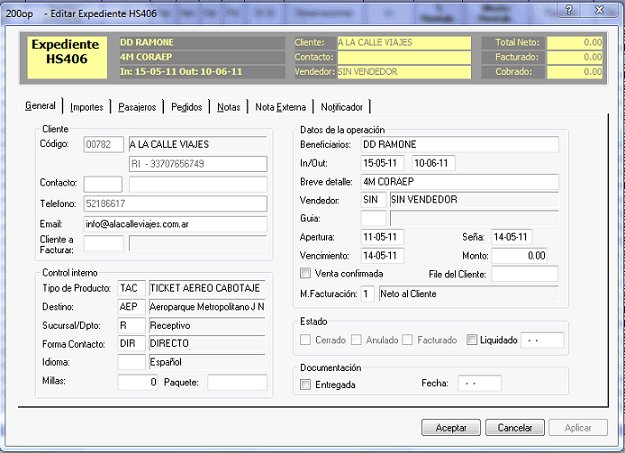Open the help question mark button
The height and width of the screenshot is (453, 625).
pos(569,10)
